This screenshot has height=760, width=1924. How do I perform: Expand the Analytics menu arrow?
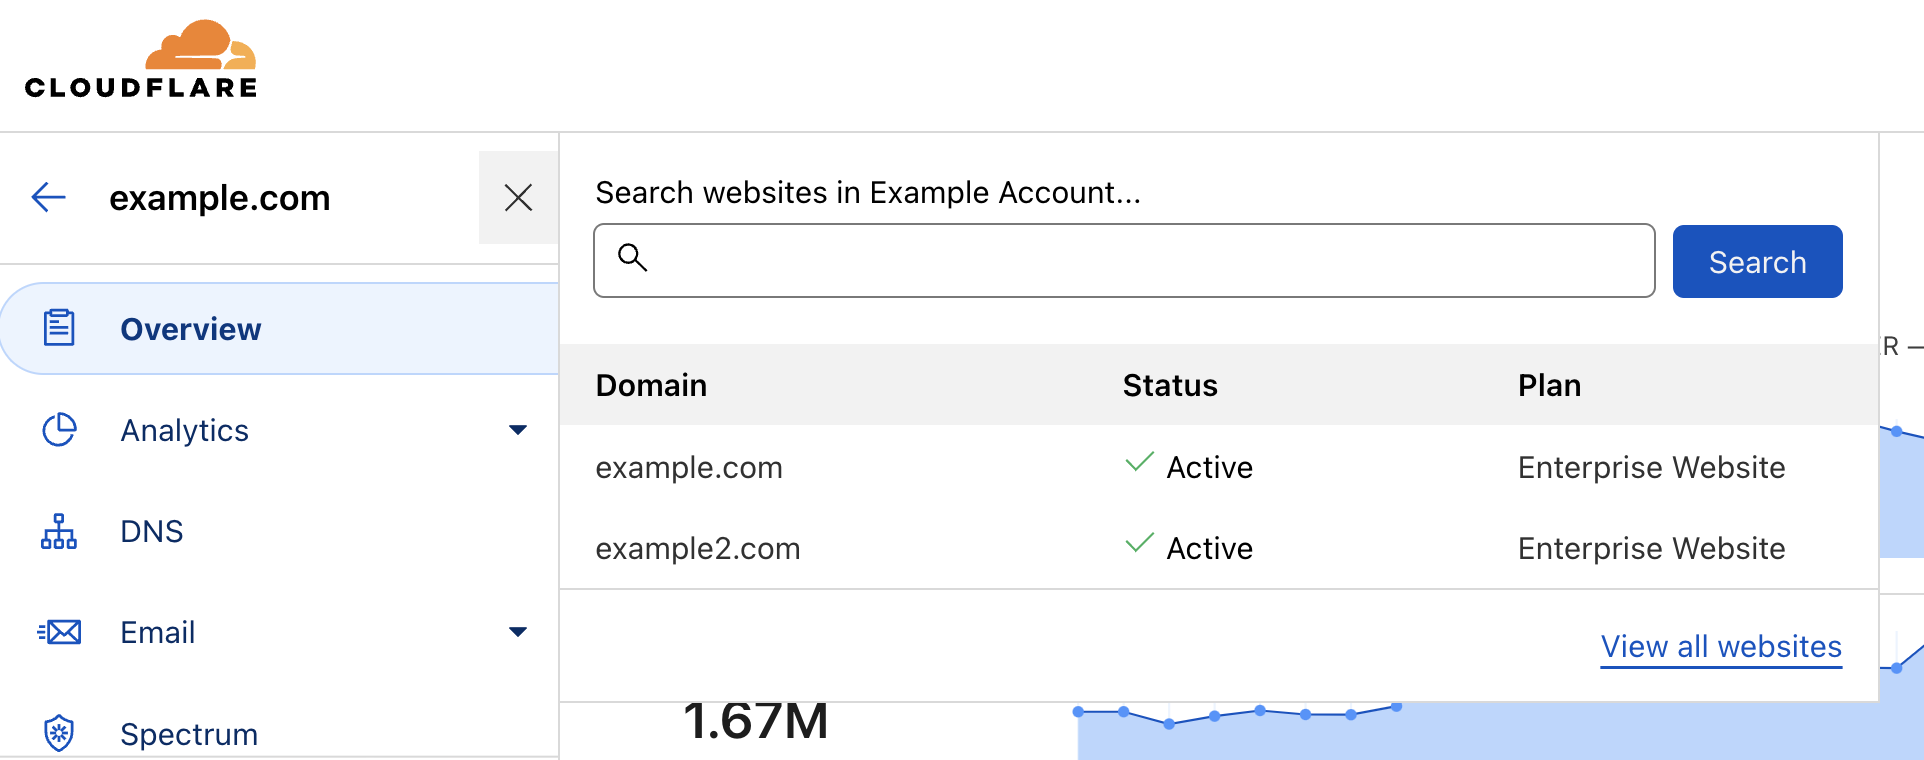click(x=517, y=430)
